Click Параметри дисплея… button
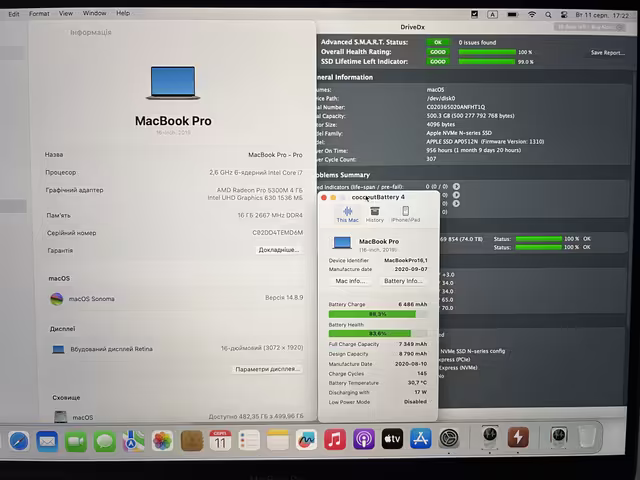This screenshot has width=640, height=480. pyautogui.click(x=268, y=369)
